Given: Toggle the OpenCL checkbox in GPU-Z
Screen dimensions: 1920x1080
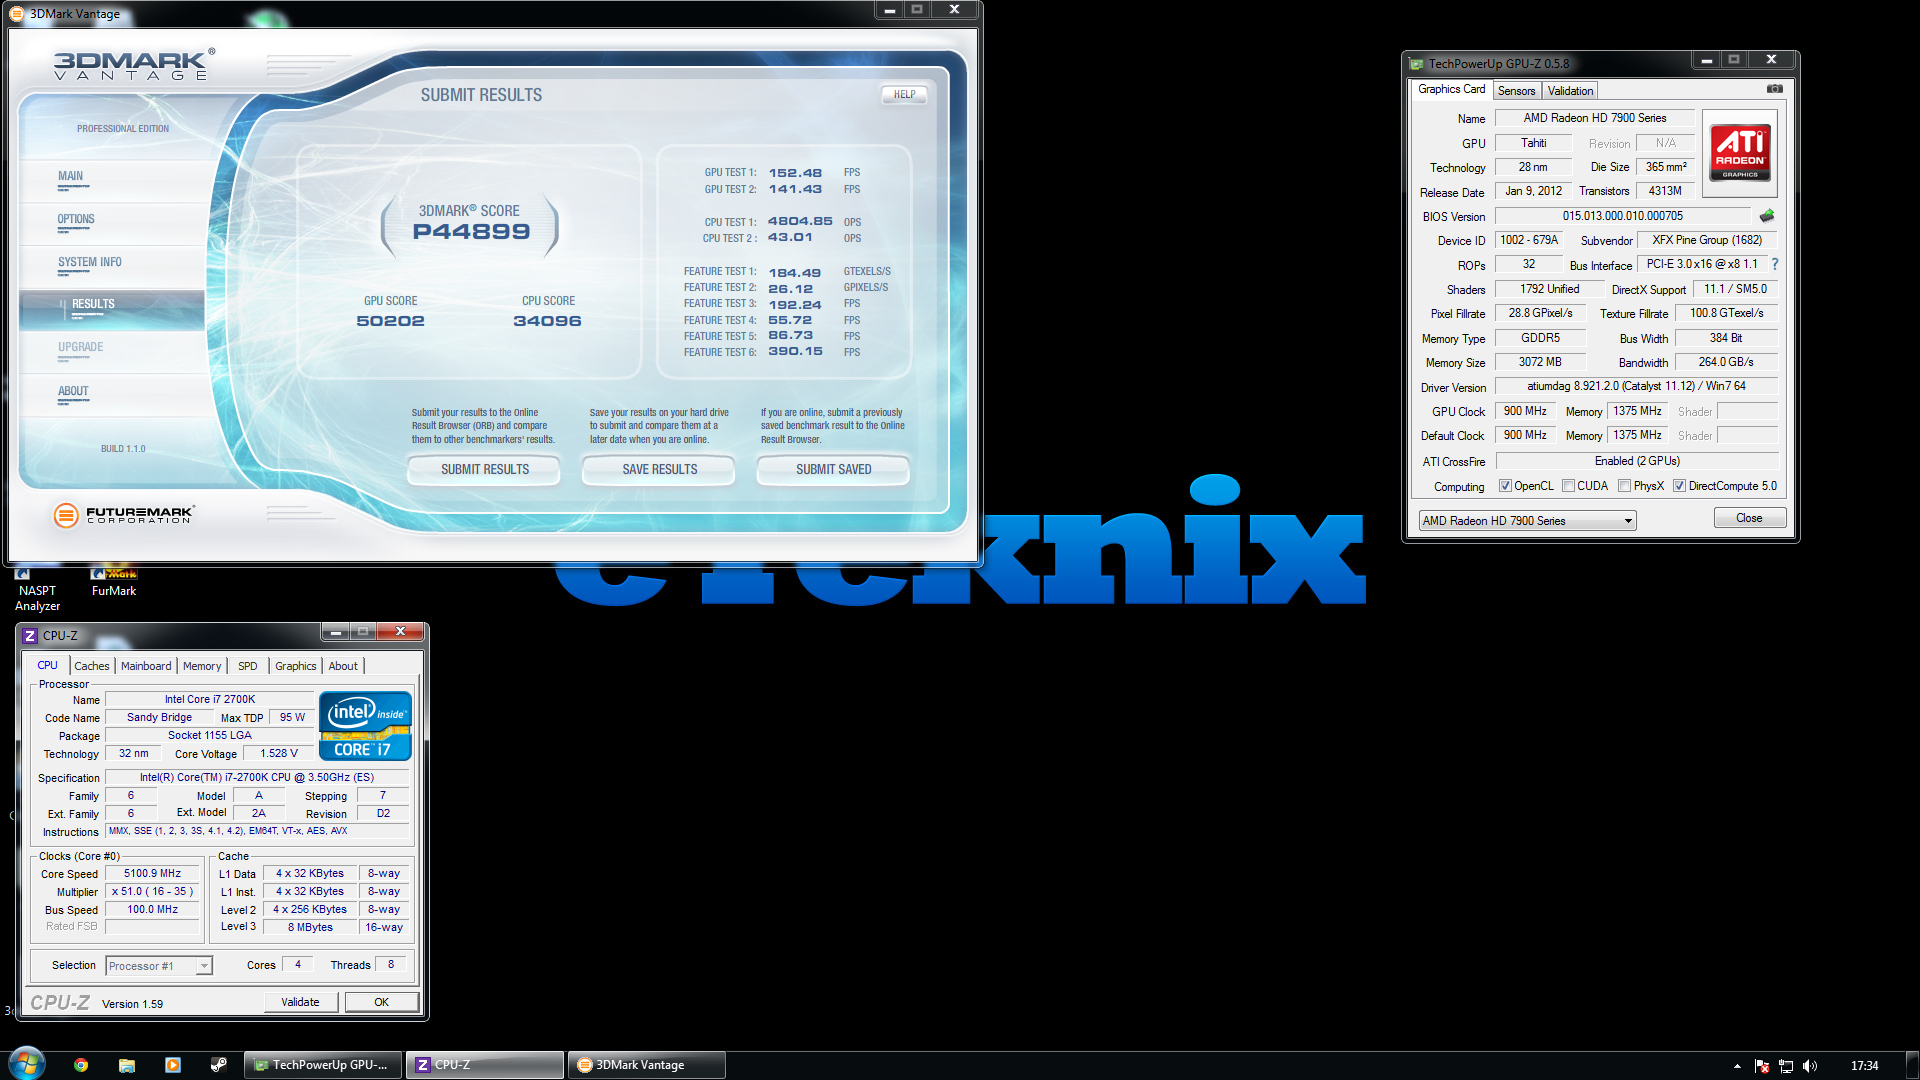Looking at the screenshot, I should point(1505,486).
